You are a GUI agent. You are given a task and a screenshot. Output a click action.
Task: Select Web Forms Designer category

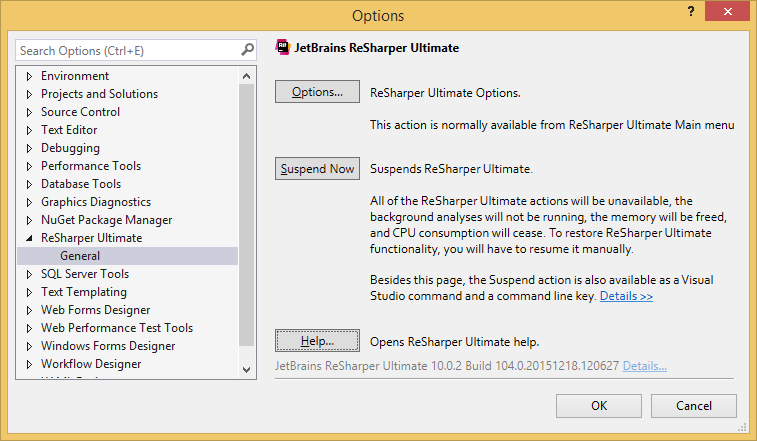coord(94,310)
